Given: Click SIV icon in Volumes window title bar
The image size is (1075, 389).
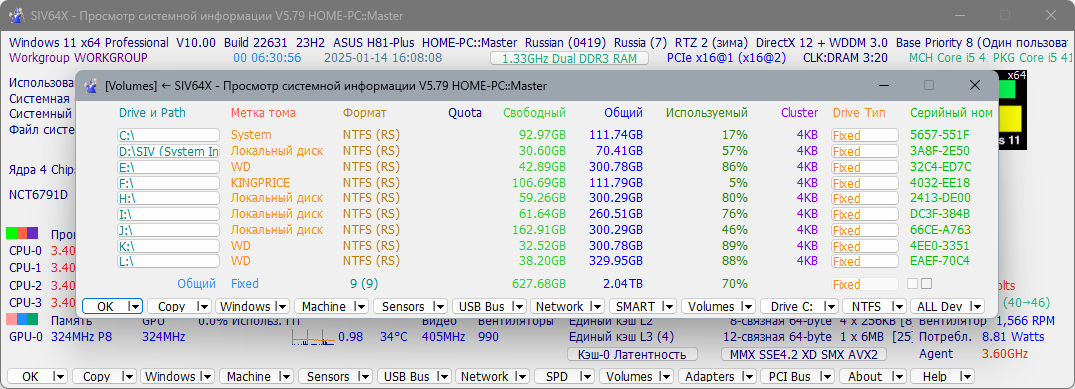Looking at the screenshot, I should click(90, 86).
